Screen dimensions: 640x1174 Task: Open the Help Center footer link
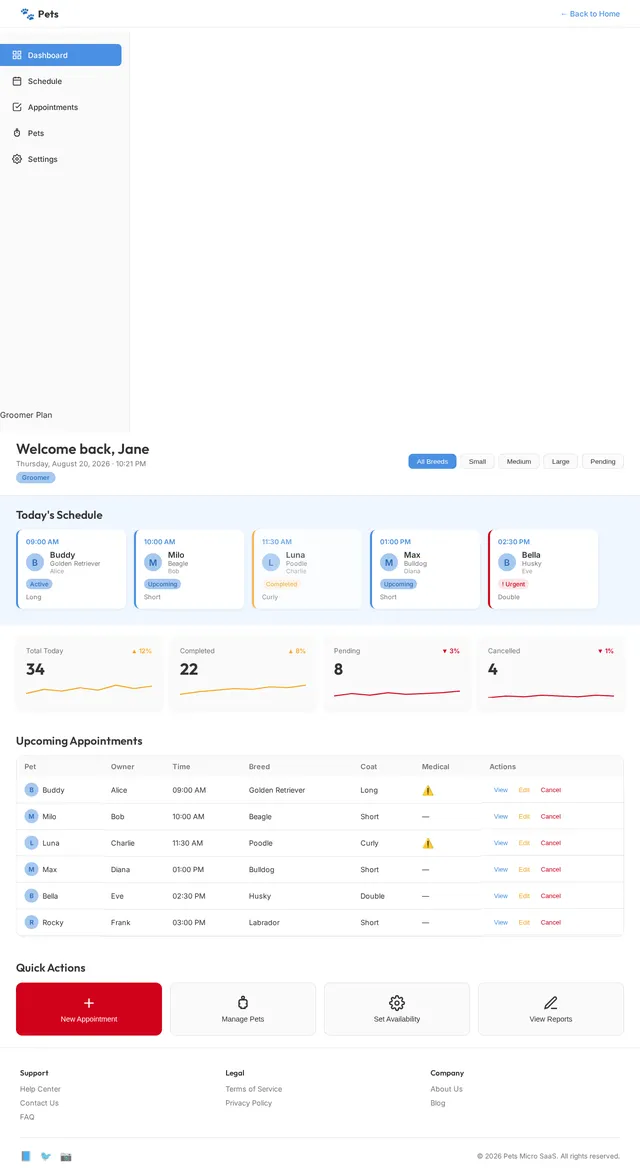pos(40,1089)
